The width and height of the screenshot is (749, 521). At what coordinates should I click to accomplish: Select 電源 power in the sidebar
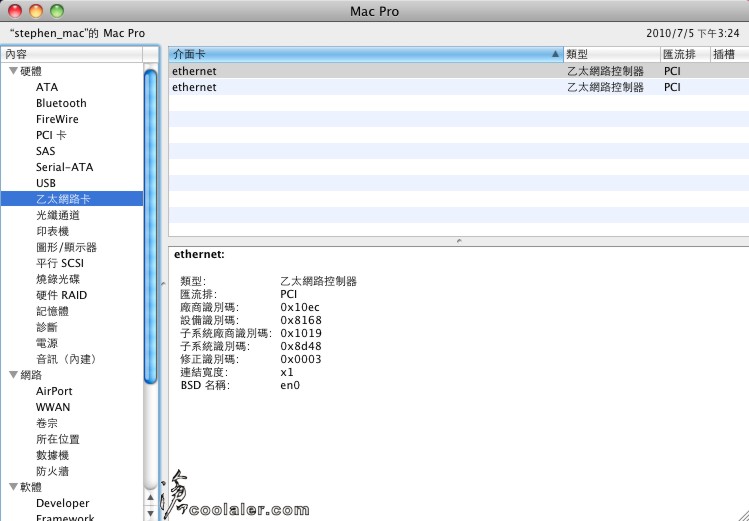[x=47, y=343]
